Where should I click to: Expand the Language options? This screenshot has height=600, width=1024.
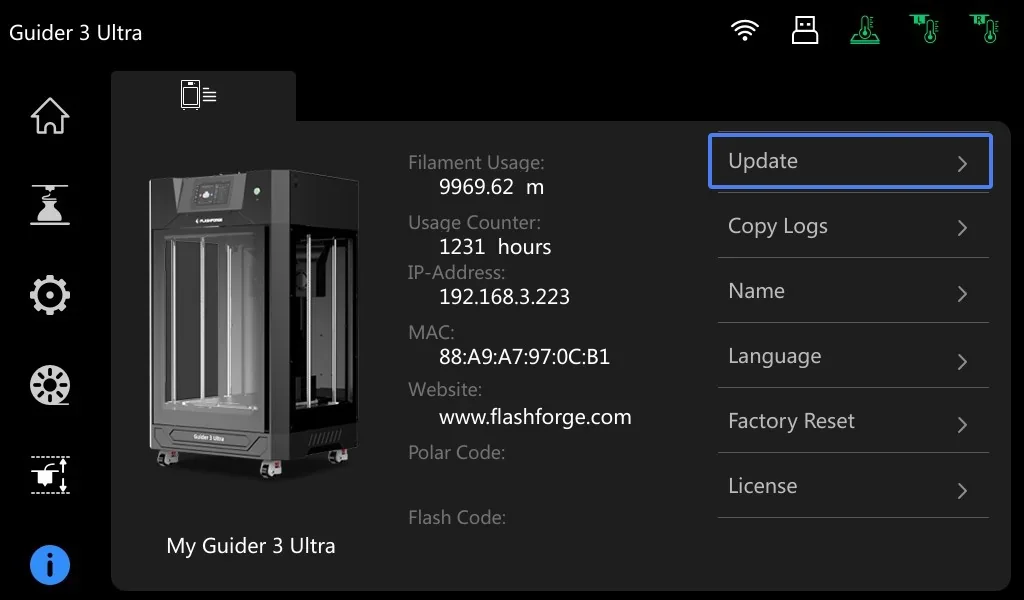click(x=849, y=356)
